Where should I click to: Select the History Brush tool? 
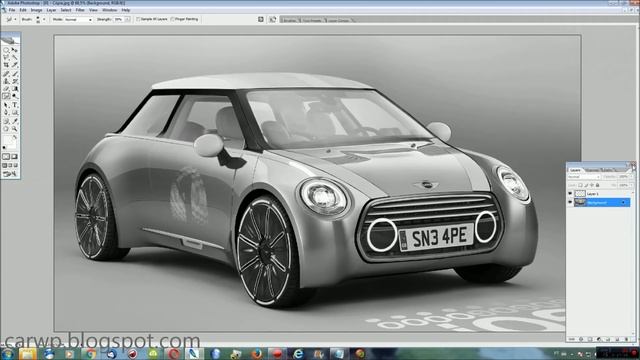tap(15, 81)
